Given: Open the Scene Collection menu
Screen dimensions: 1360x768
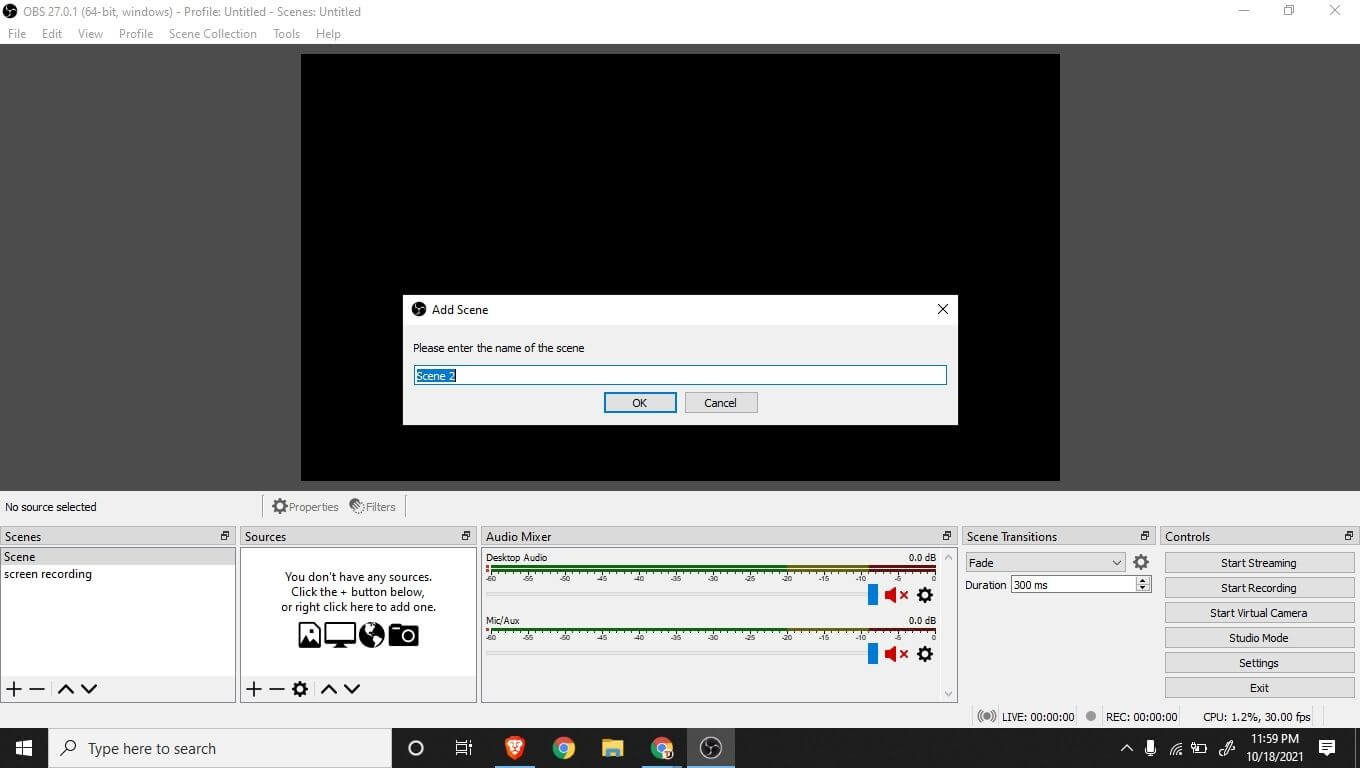Looking at the screenshot, I should [x=212, y=33].
